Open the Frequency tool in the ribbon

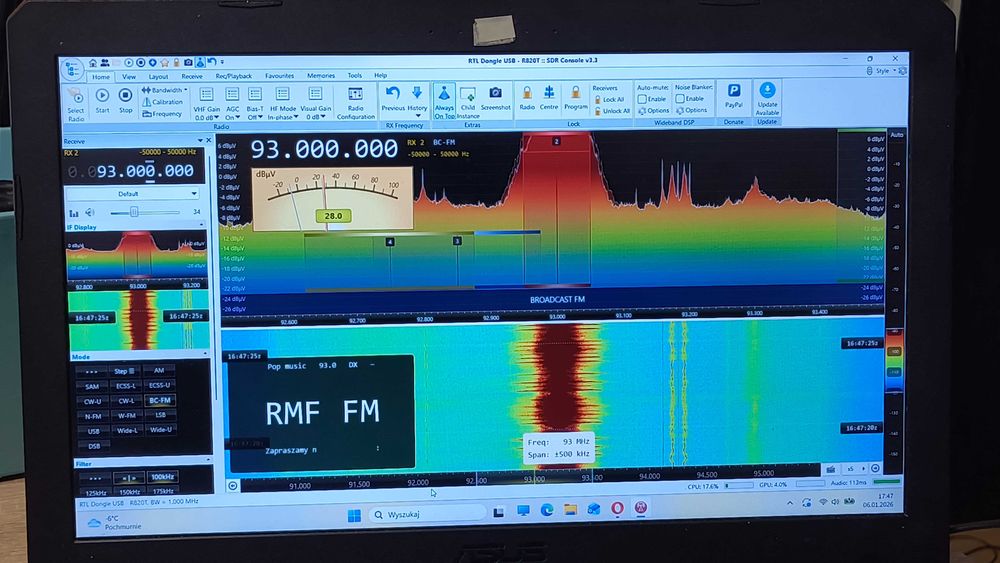coord(162,113)
